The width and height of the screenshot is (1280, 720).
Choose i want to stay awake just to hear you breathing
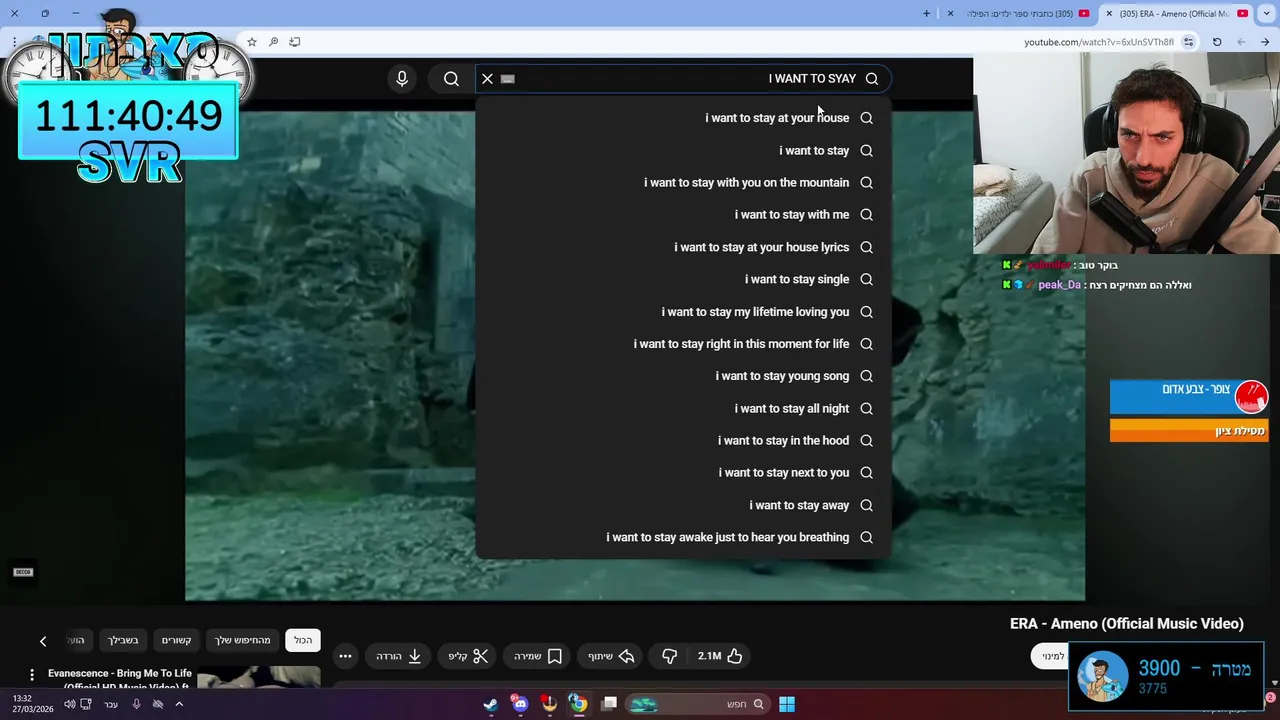683,537
